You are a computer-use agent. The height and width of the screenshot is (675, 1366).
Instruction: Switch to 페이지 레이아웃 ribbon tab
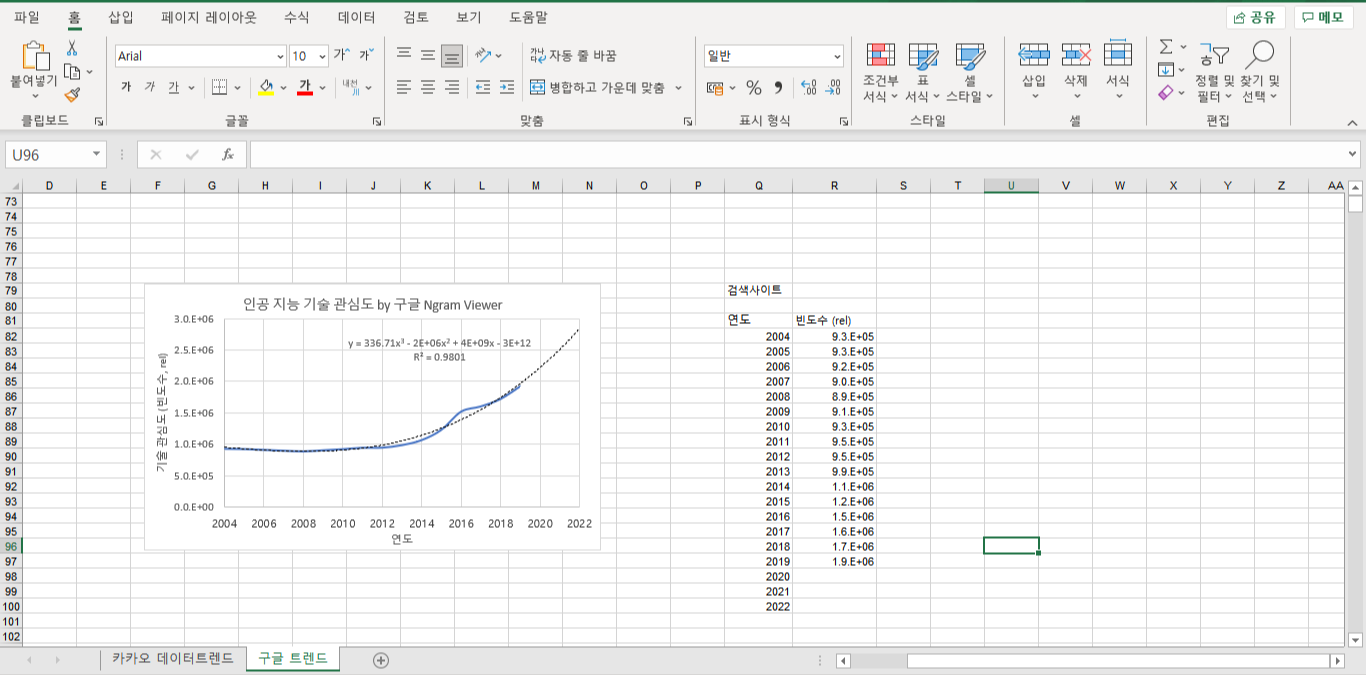pyautogui.click(x=208, y=17)
